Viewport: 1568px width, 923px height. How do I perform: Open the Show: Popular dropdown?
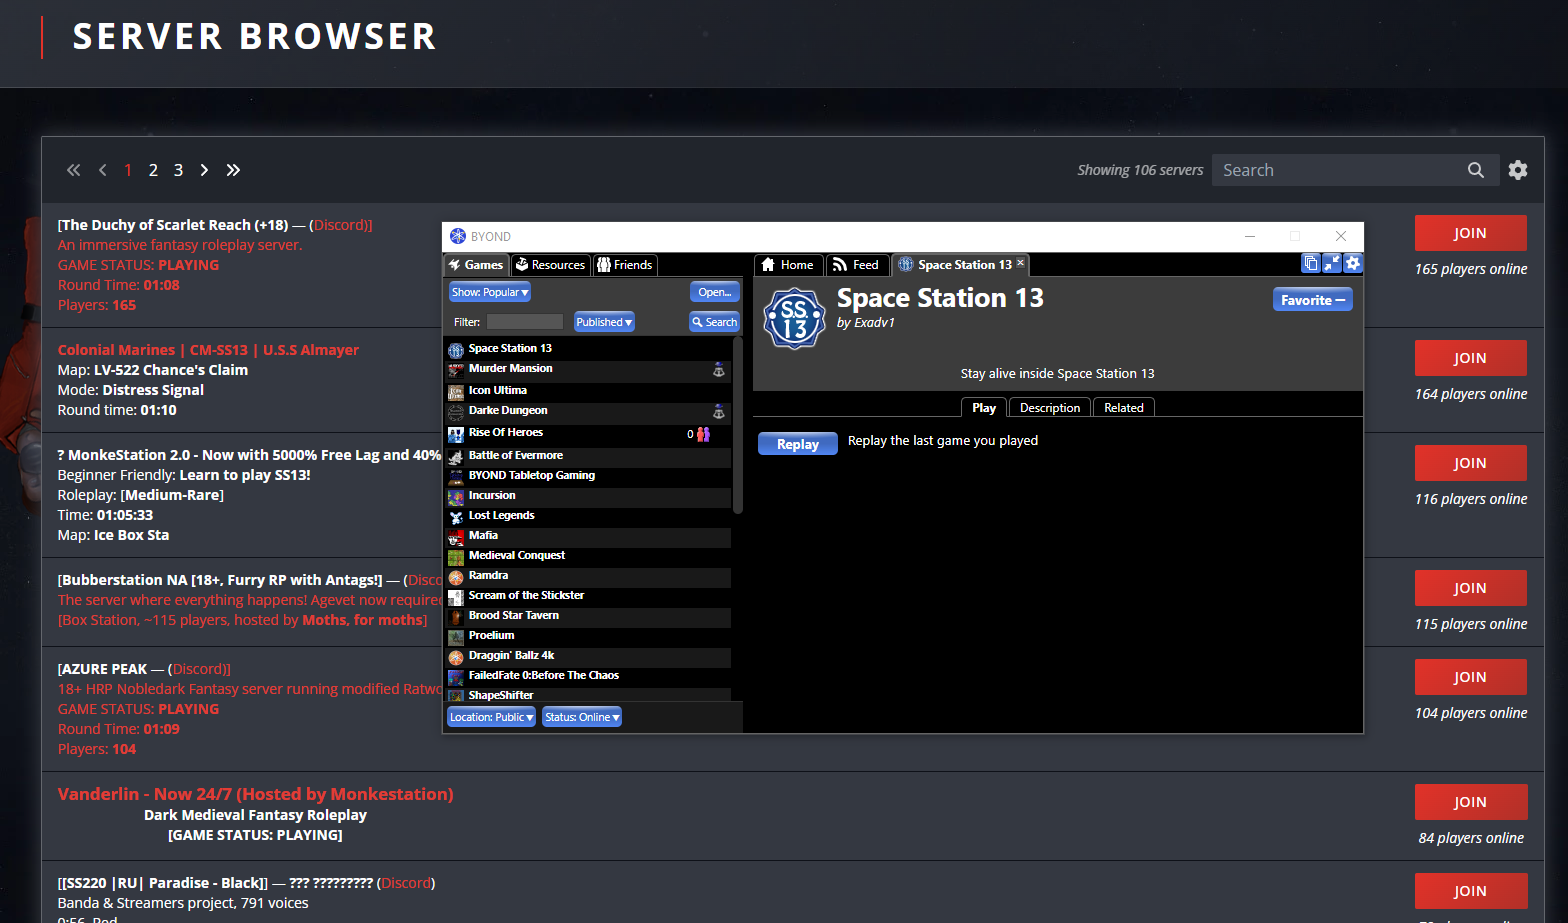[490, 292]
